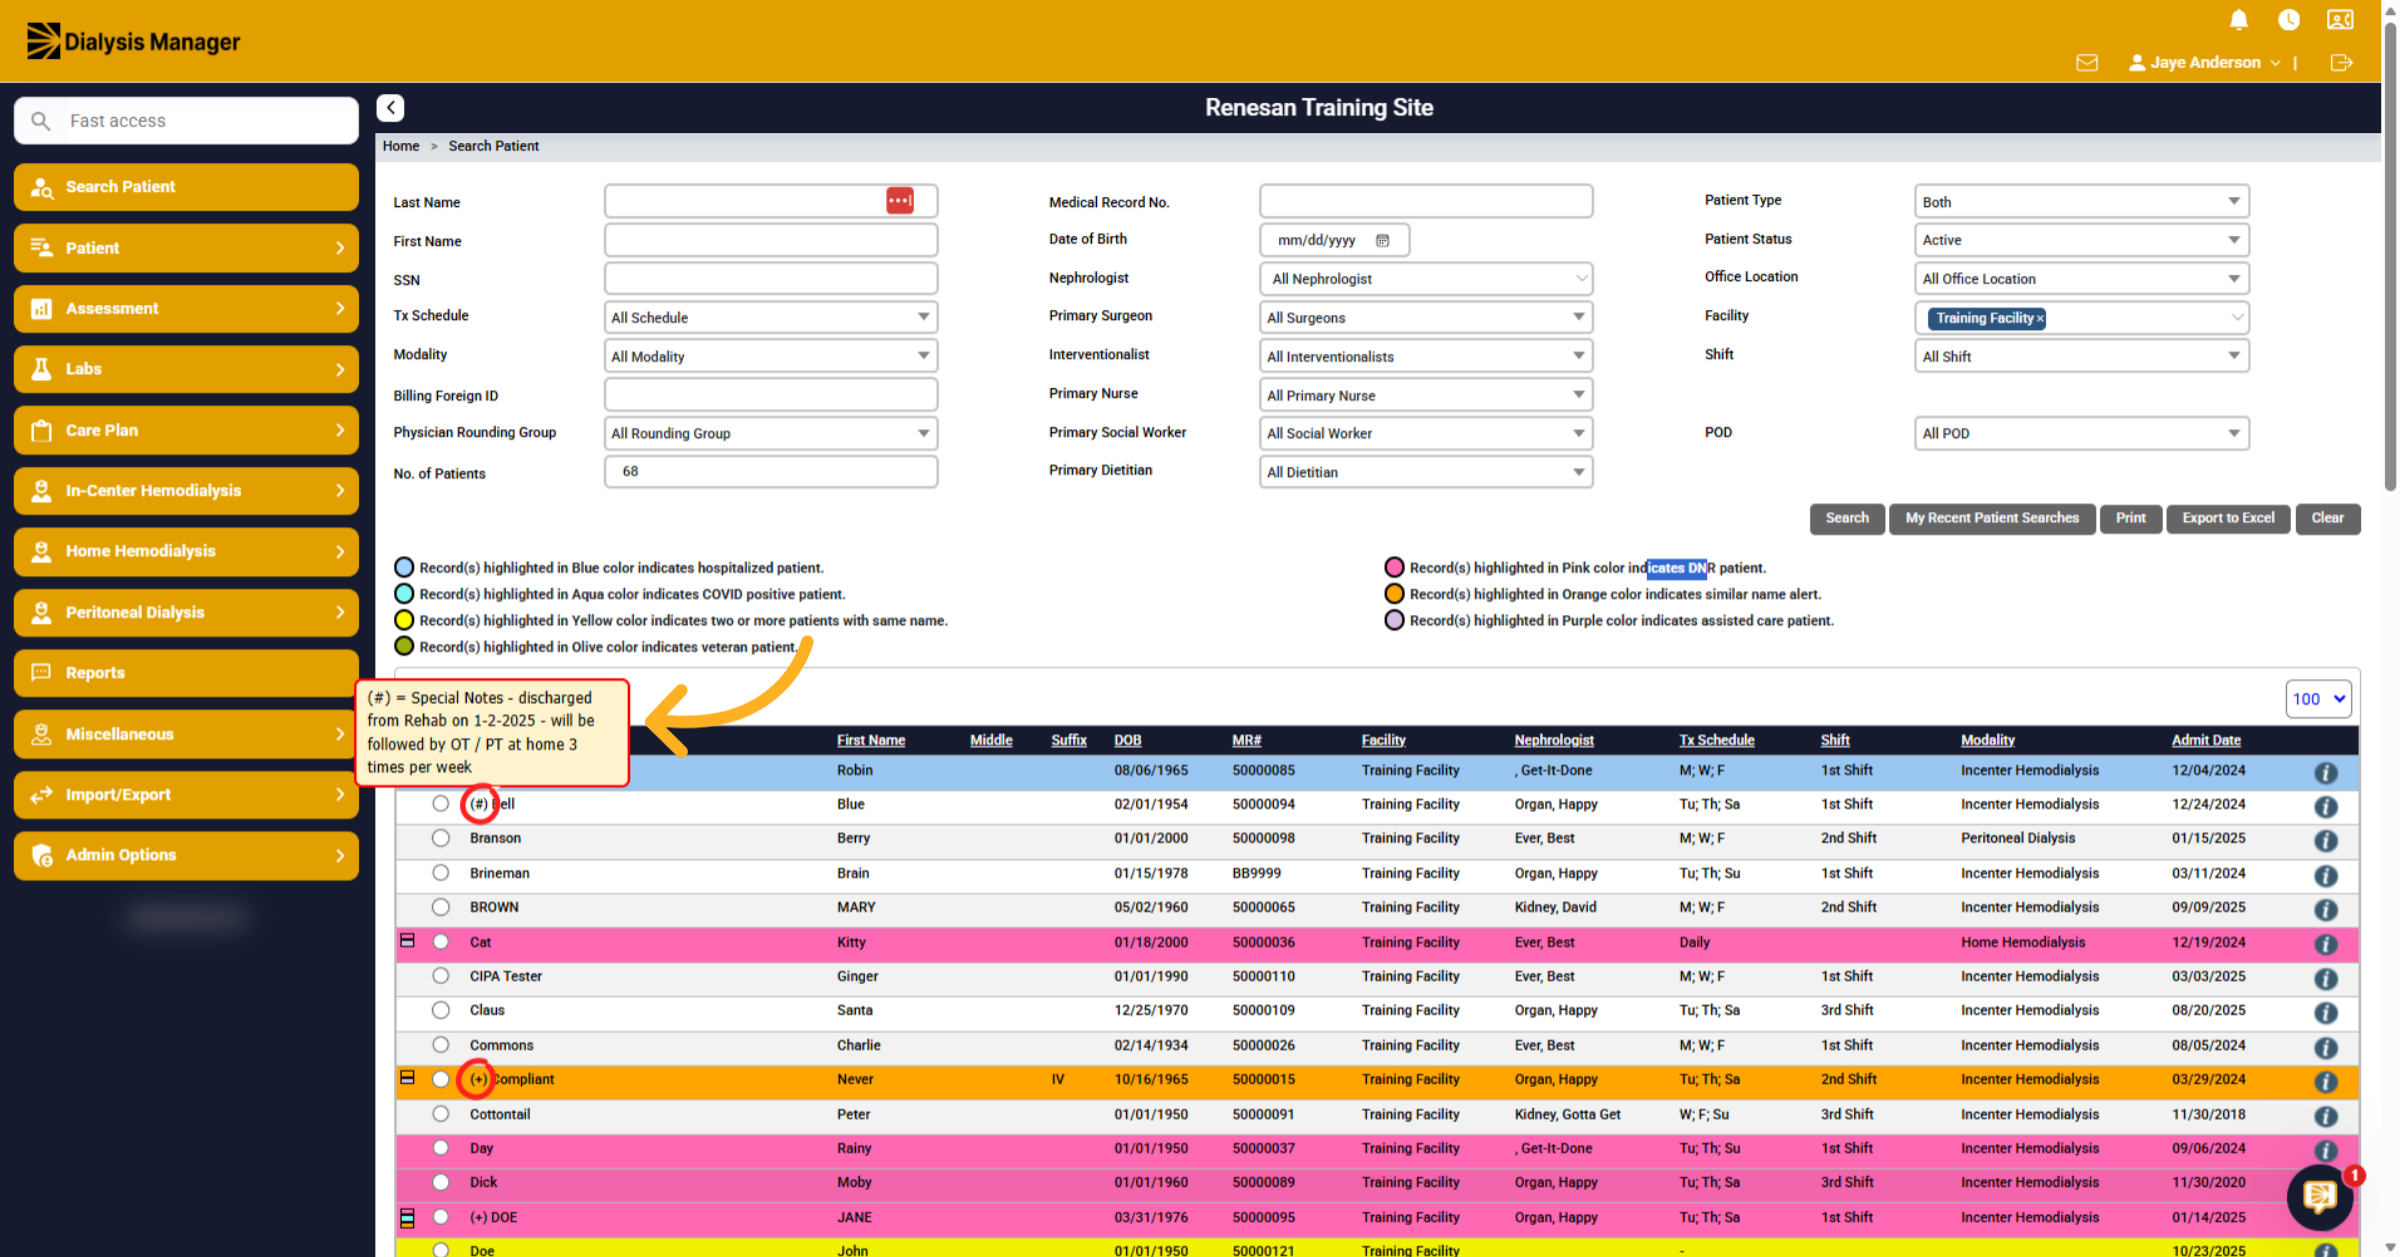2400x1257 pixels.
Task: Click the olive veteran legend swatch
Action: coord(404,647)
